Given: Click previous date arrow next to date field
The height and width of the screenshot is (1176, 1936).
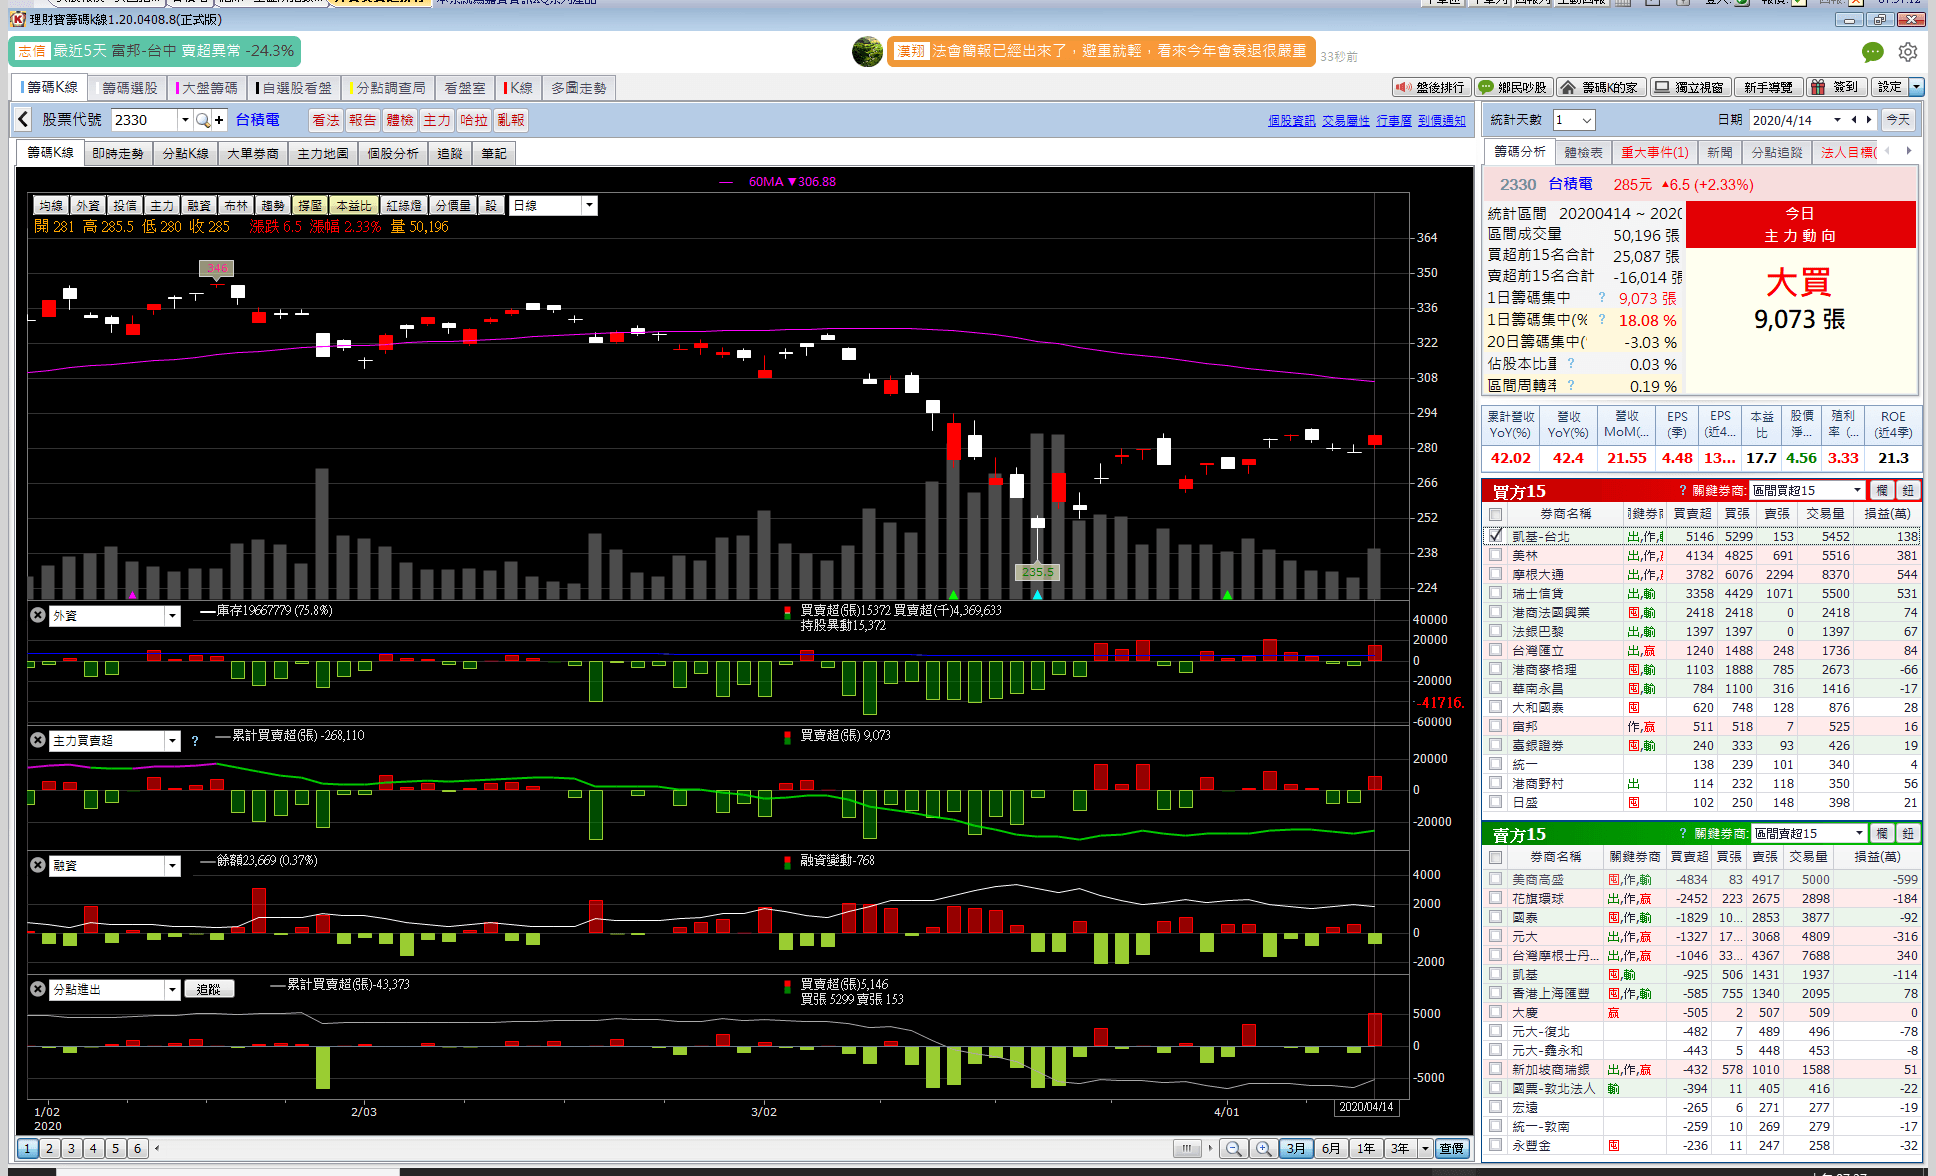Looking at the screenshot, I should click(1854, 120).
